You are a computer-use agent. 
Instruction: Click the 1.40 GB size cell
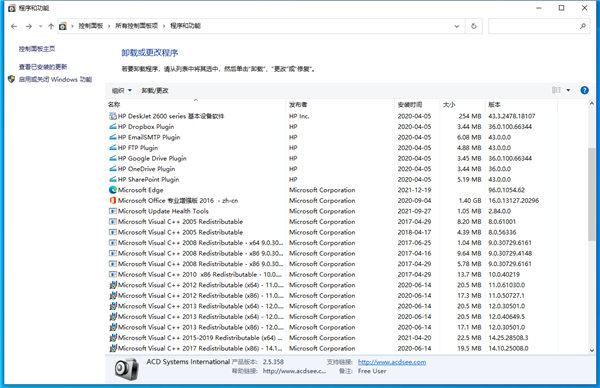point(470,201)
